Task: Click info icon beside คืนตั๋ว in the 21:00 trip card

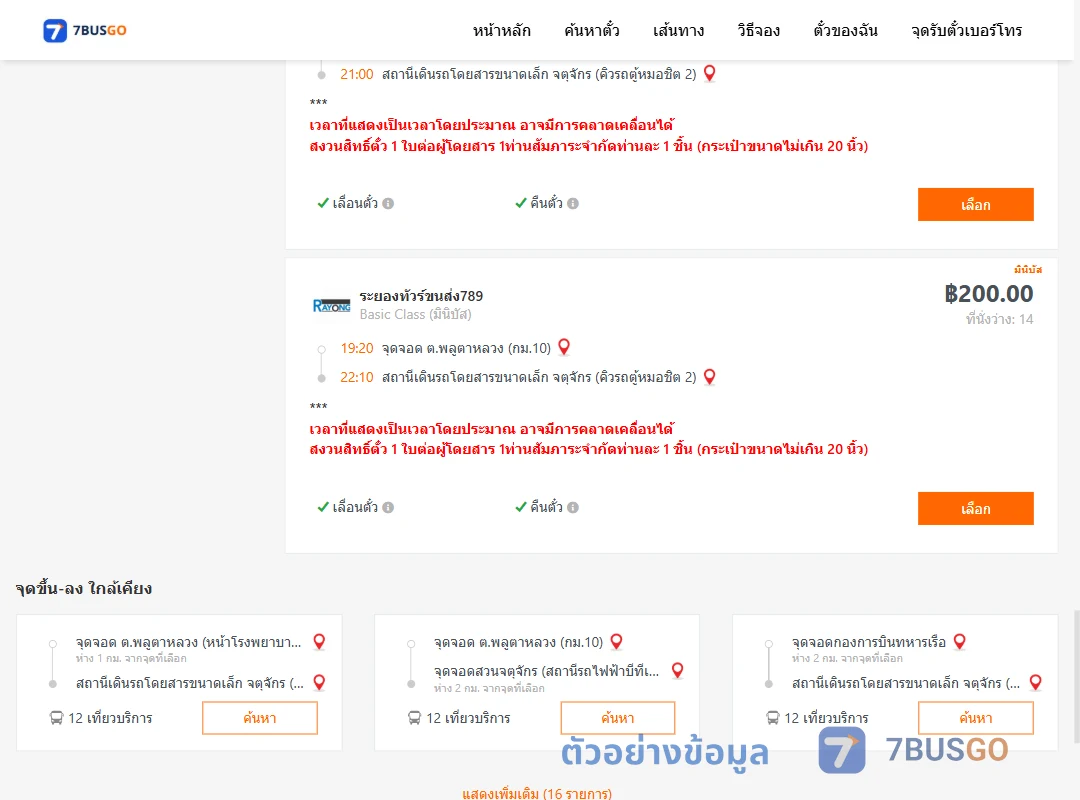Action: [x=573, y=203]
